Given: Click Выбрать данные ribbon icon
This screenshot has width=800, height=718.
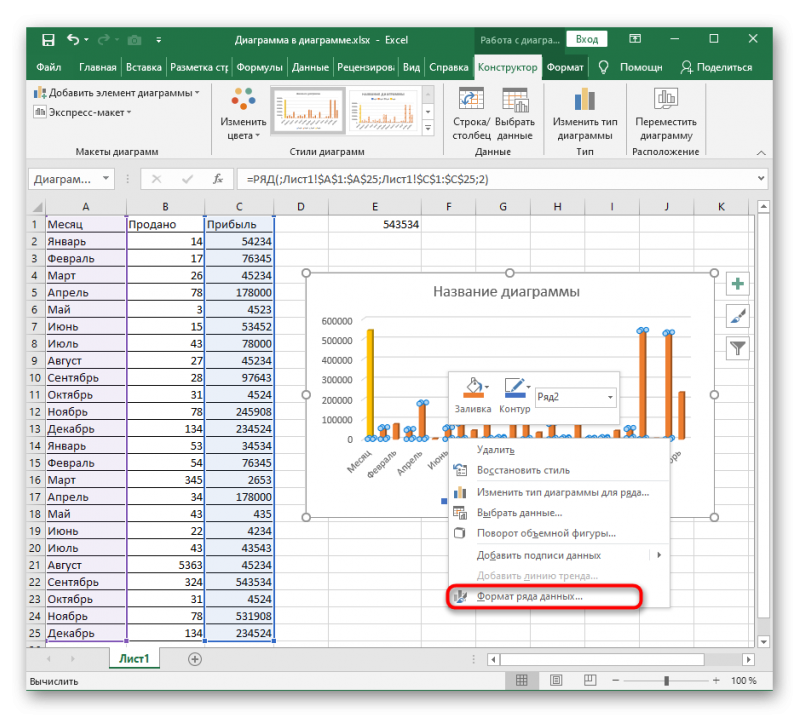Looking at the screenshot, I should pos(515,99).
